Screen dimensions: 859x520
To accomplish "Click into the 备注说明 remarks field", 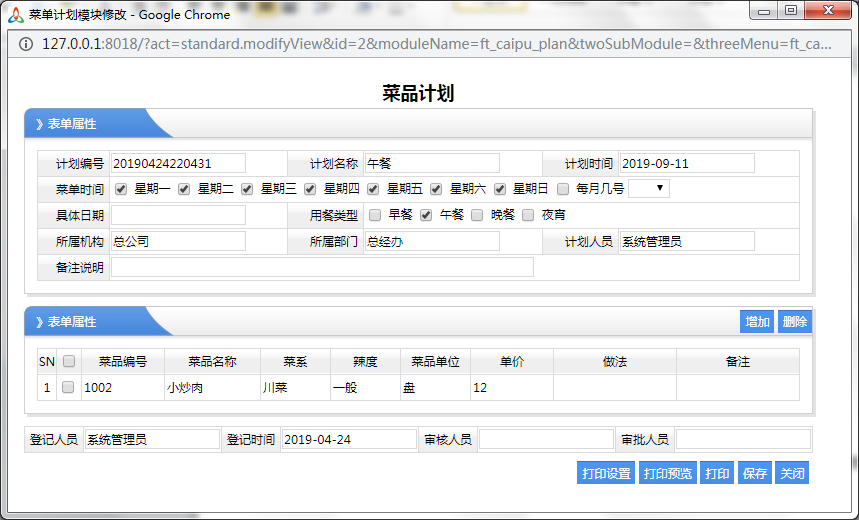I will point(322,267).
